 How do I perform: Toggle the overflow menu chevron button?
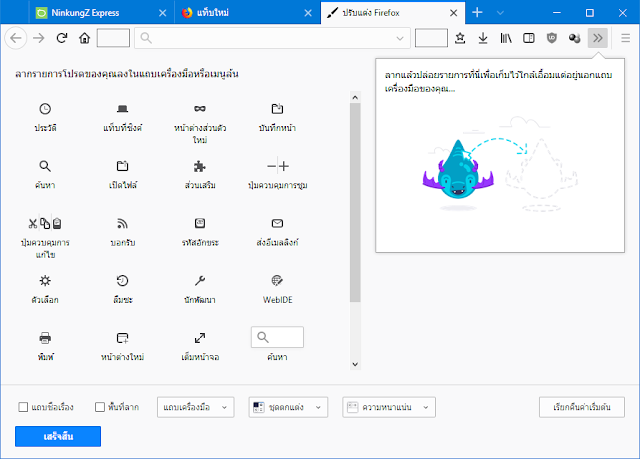pos(598,38)
